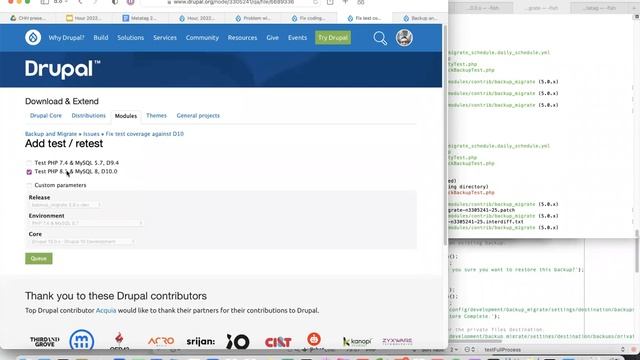This screenshot has width=640, height=360.
Task: Switch to the Metatag browser tab
Action: (x=140, y=18)
